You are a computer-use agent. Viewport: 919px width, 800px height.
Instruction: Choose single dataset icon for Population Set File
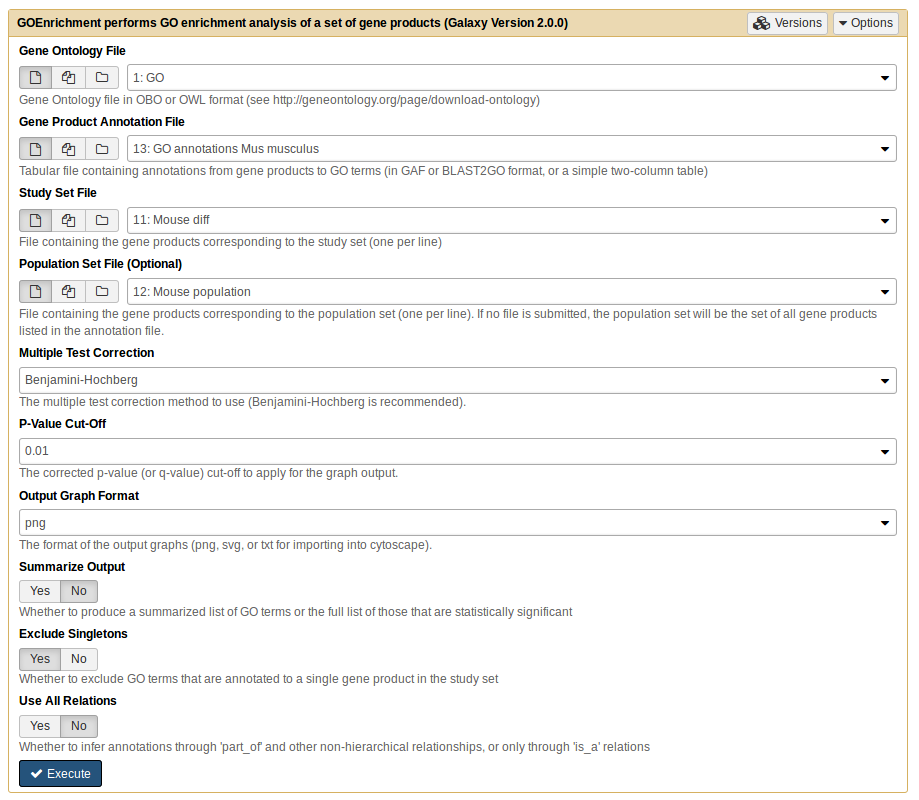click(36, 291)
